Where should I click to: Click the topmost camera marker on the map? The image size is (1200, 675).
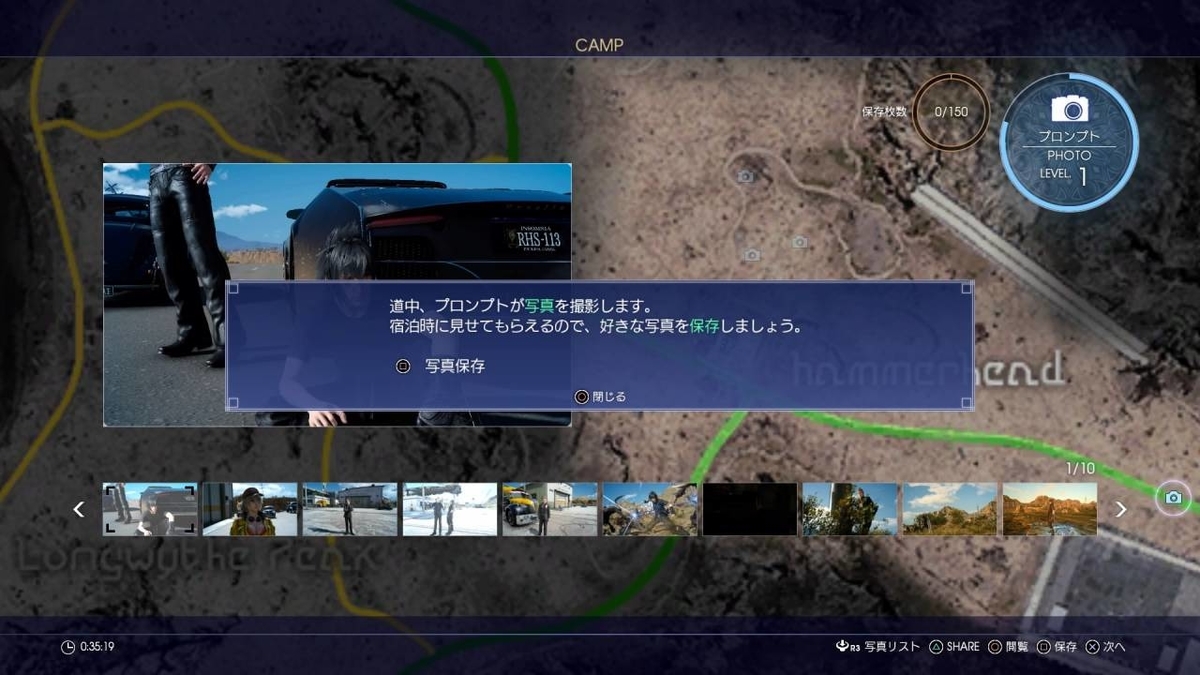[745, 177]
